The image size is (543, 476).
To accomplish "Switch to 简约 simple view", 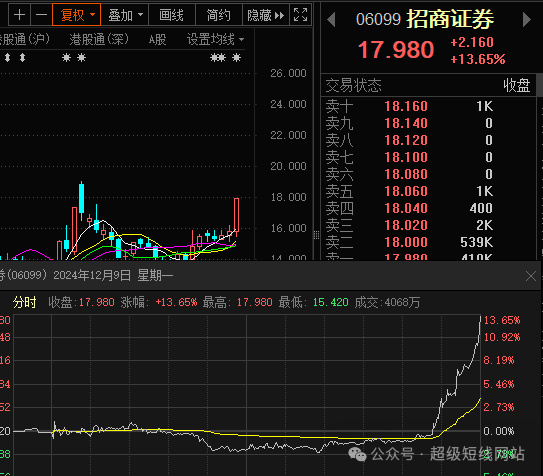I will coord(219,15).
